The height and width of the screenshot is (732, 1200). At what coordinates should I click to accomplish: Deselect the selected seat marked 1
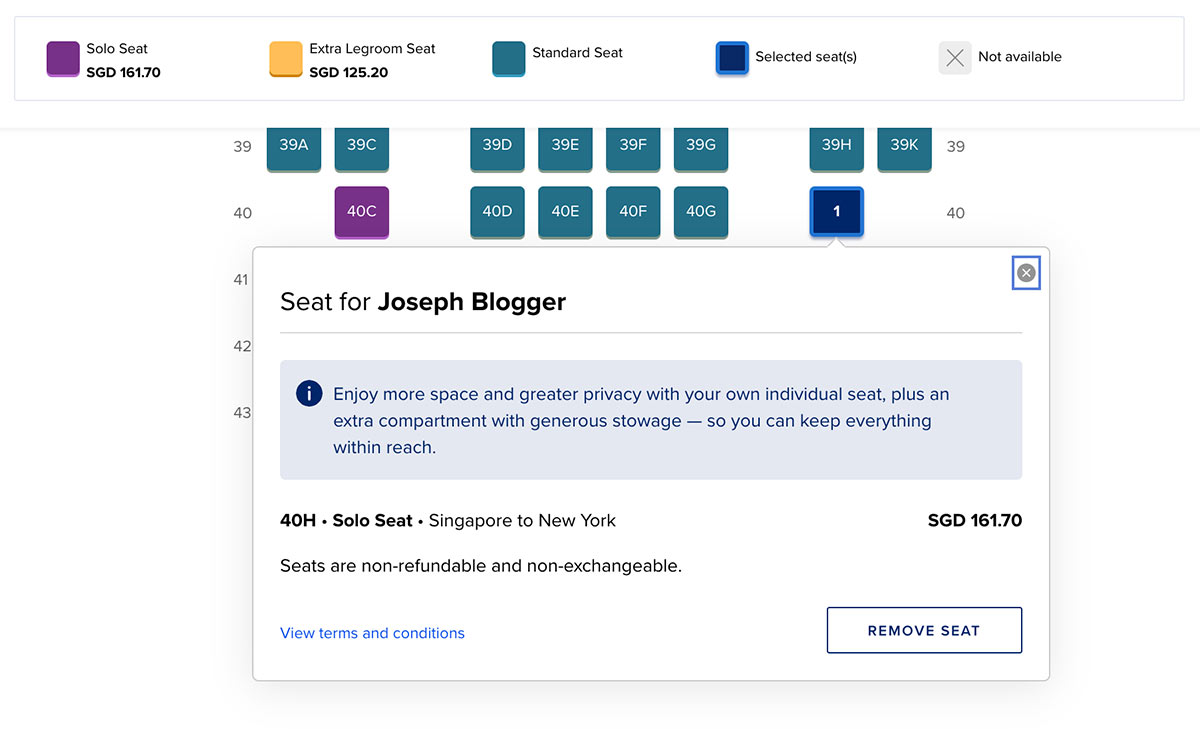[x=836, y=212]
